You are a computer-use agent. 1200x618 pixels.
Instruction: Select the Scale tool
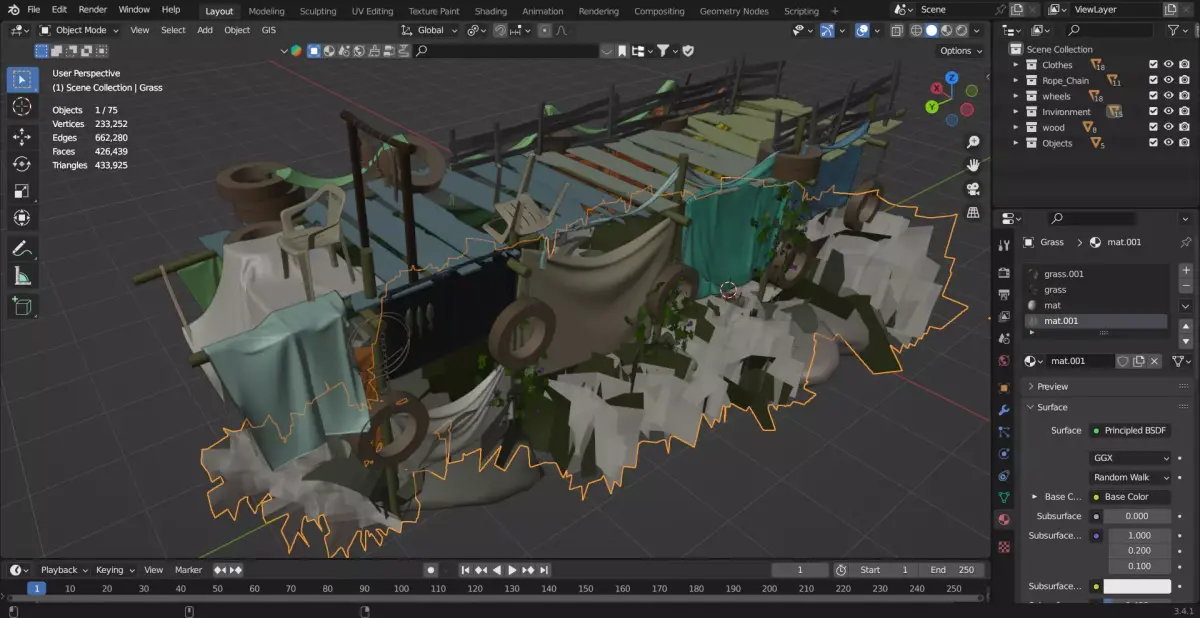pyautogui.click(x=22, y=191)
